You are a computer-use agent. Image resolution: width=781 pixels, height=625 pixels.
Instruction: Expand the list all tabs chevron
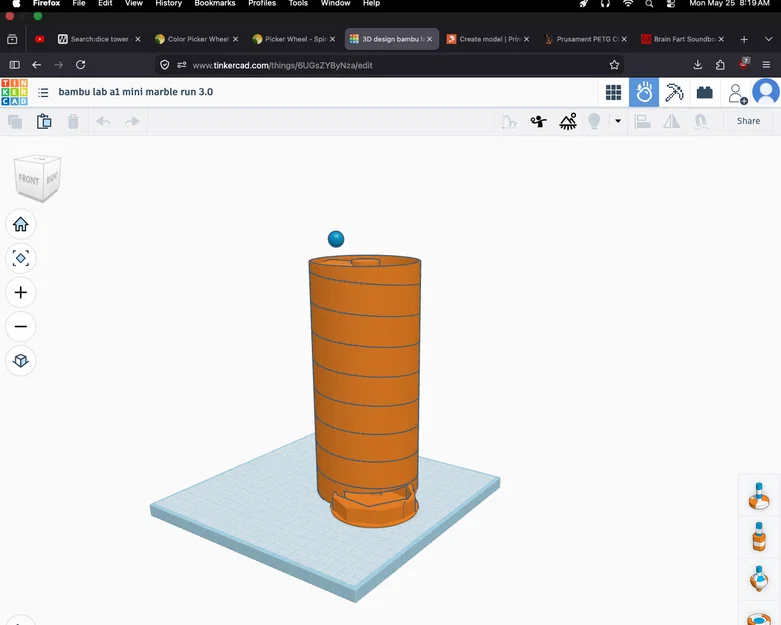coord(768,39)
